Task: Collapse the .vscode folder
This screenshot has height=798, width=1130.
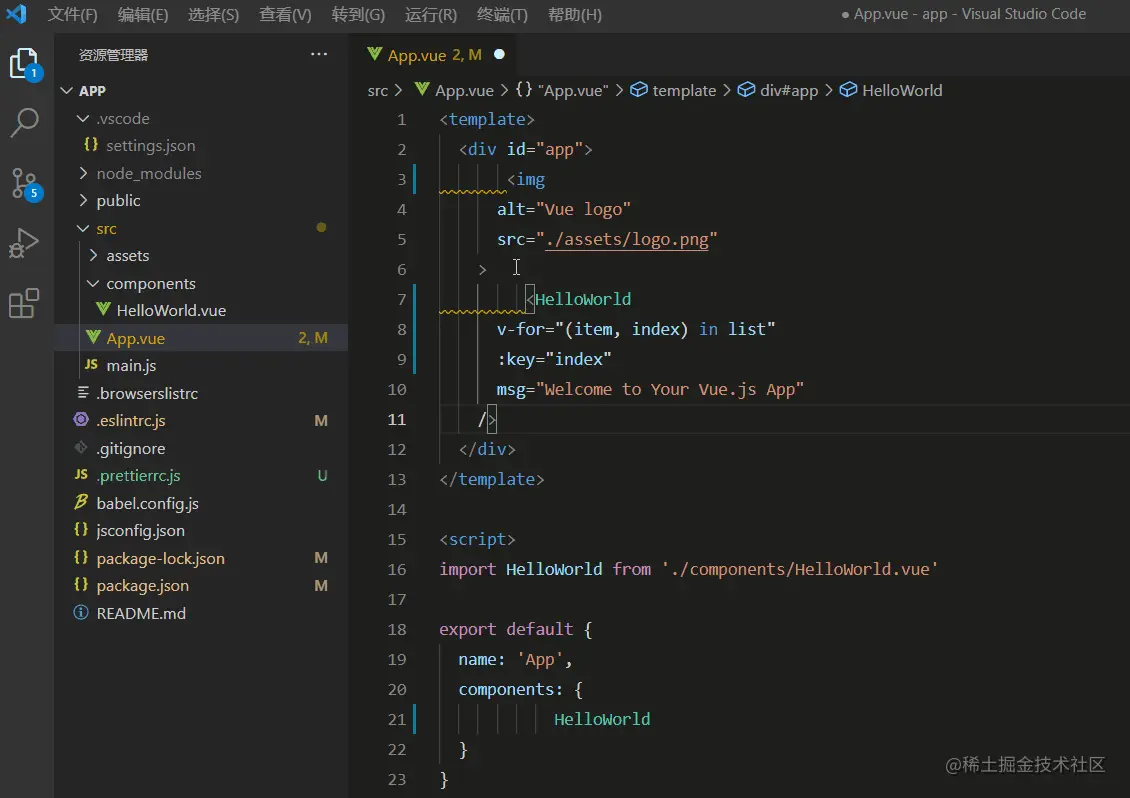Action: [x=84, y=118]
